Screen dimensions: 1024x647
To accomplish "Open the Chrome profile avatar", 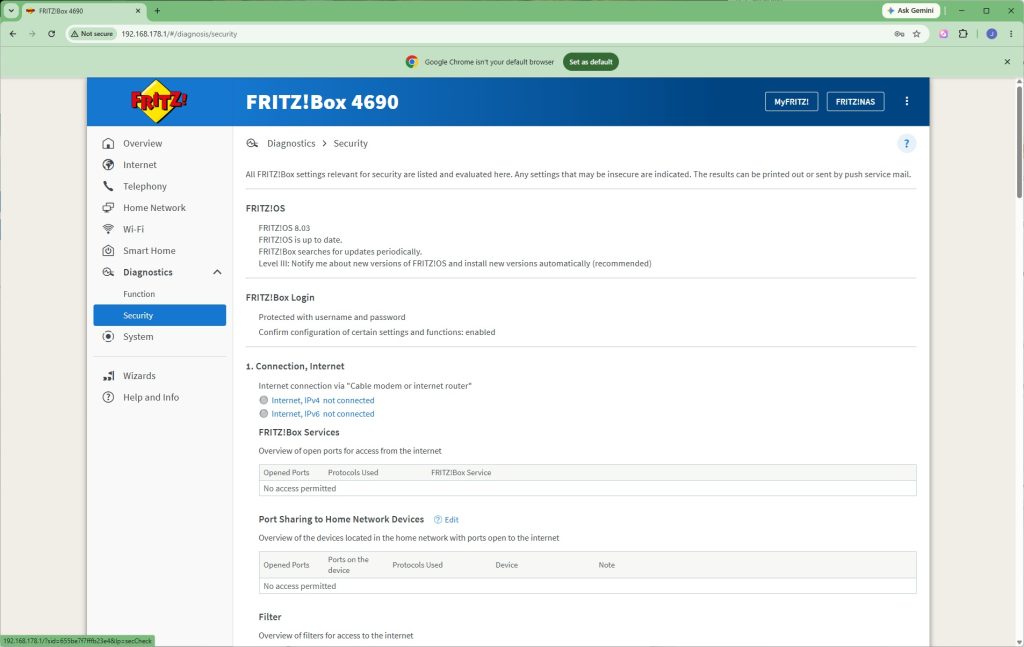I will (991, 34).
